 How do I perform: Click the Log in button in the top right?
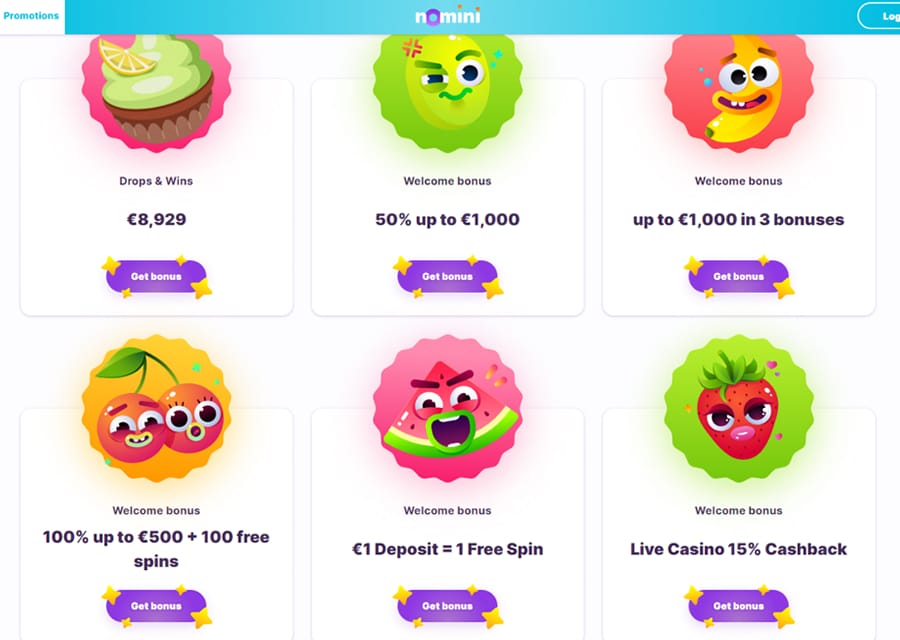pos(879,16)
